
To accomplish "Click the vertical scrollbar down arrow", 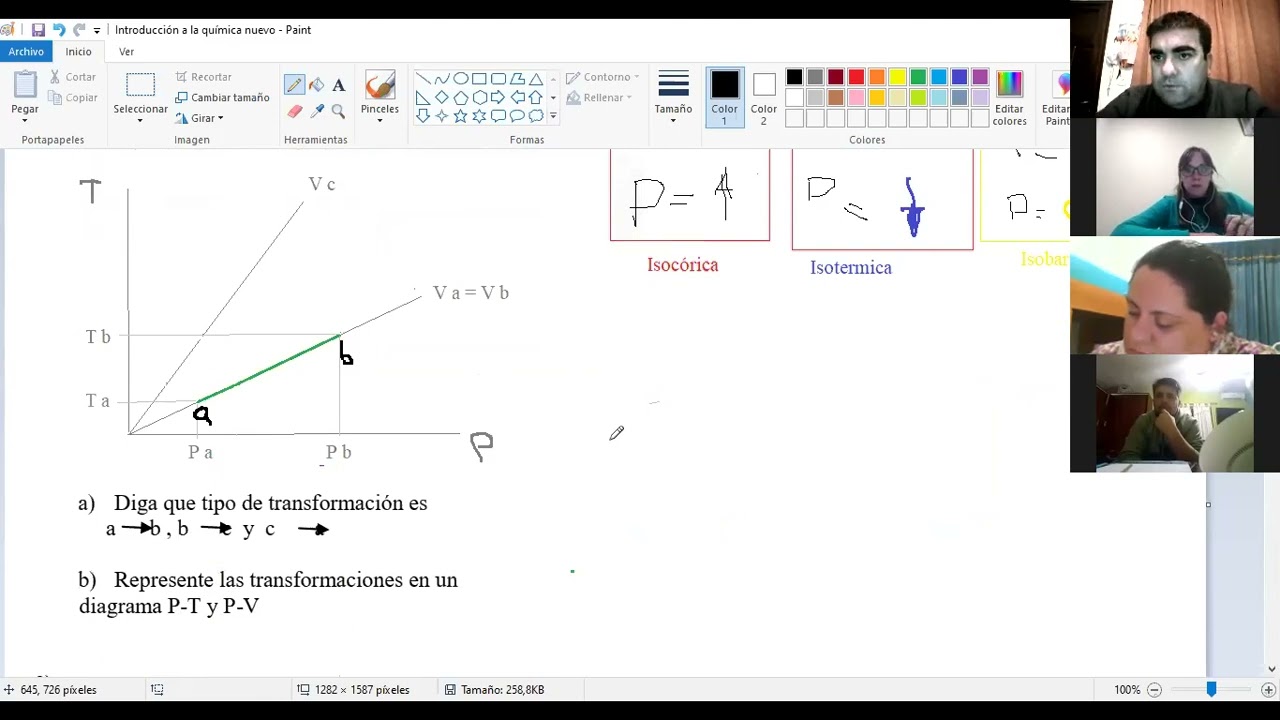I will click(1272, 669).
